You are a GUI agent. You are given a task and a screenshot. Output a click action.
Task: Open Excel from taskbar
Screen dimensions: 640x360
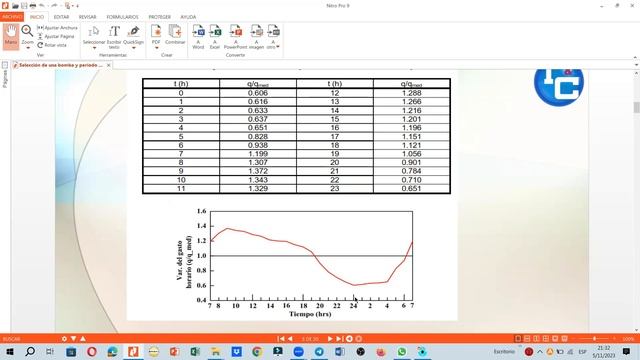tap(195, 351)
